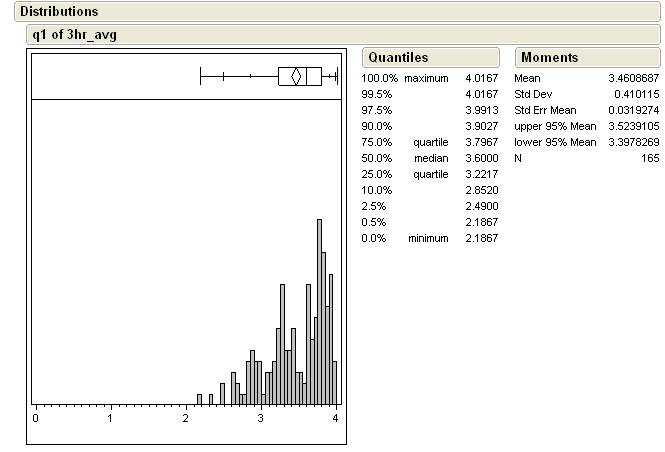Screen dimensions: 665x452
Task: Click the Std Dev value 0.410115
Action: coord(637,94)
